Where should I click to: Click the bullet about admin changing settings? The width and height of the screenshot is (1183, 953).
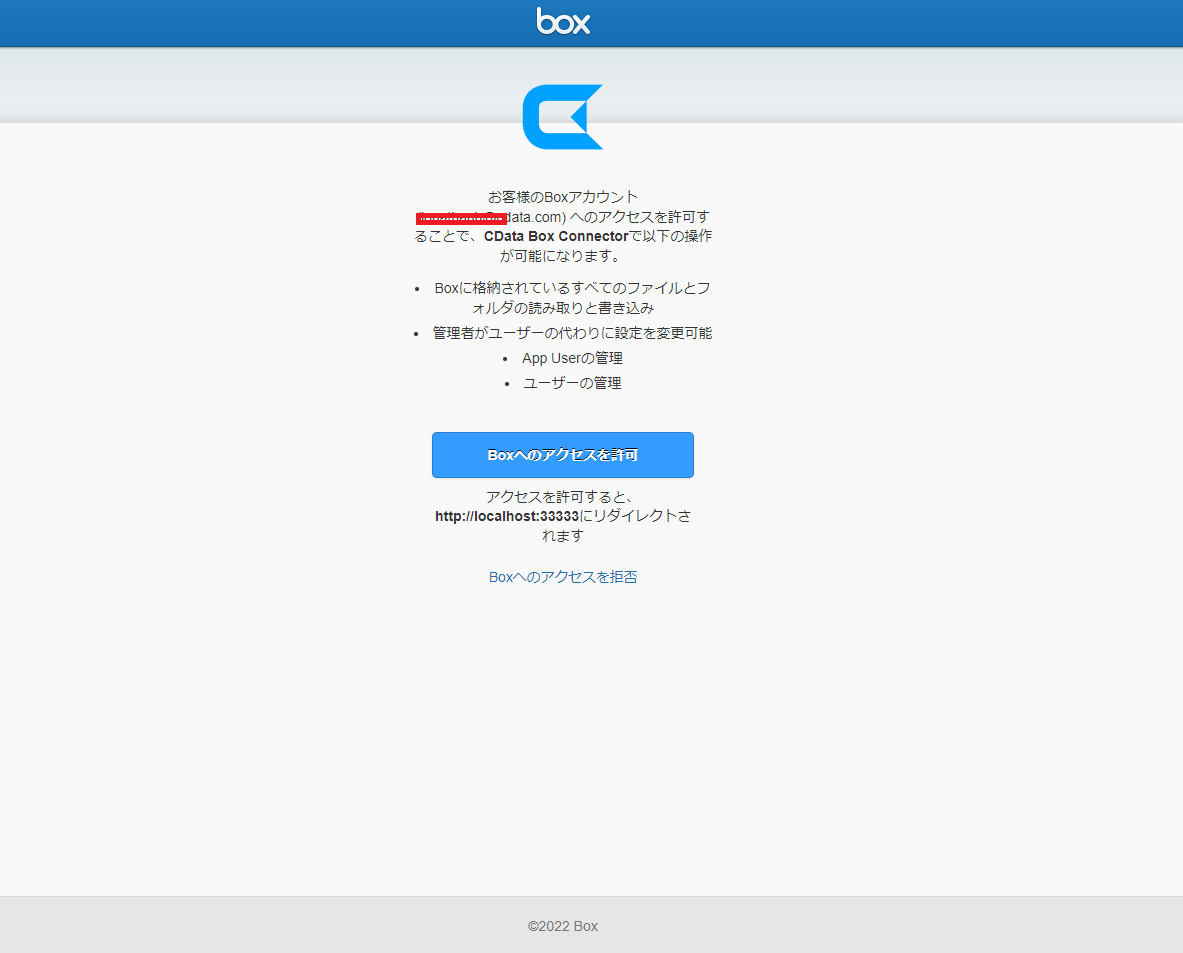point(570,332)
